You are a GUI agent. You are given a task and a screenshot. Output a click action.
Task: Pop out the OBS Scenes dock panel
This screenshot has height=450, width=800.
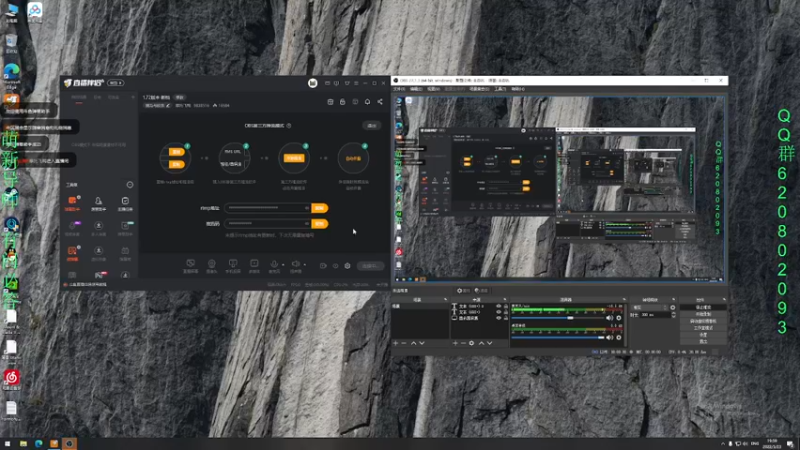[445, 299]
